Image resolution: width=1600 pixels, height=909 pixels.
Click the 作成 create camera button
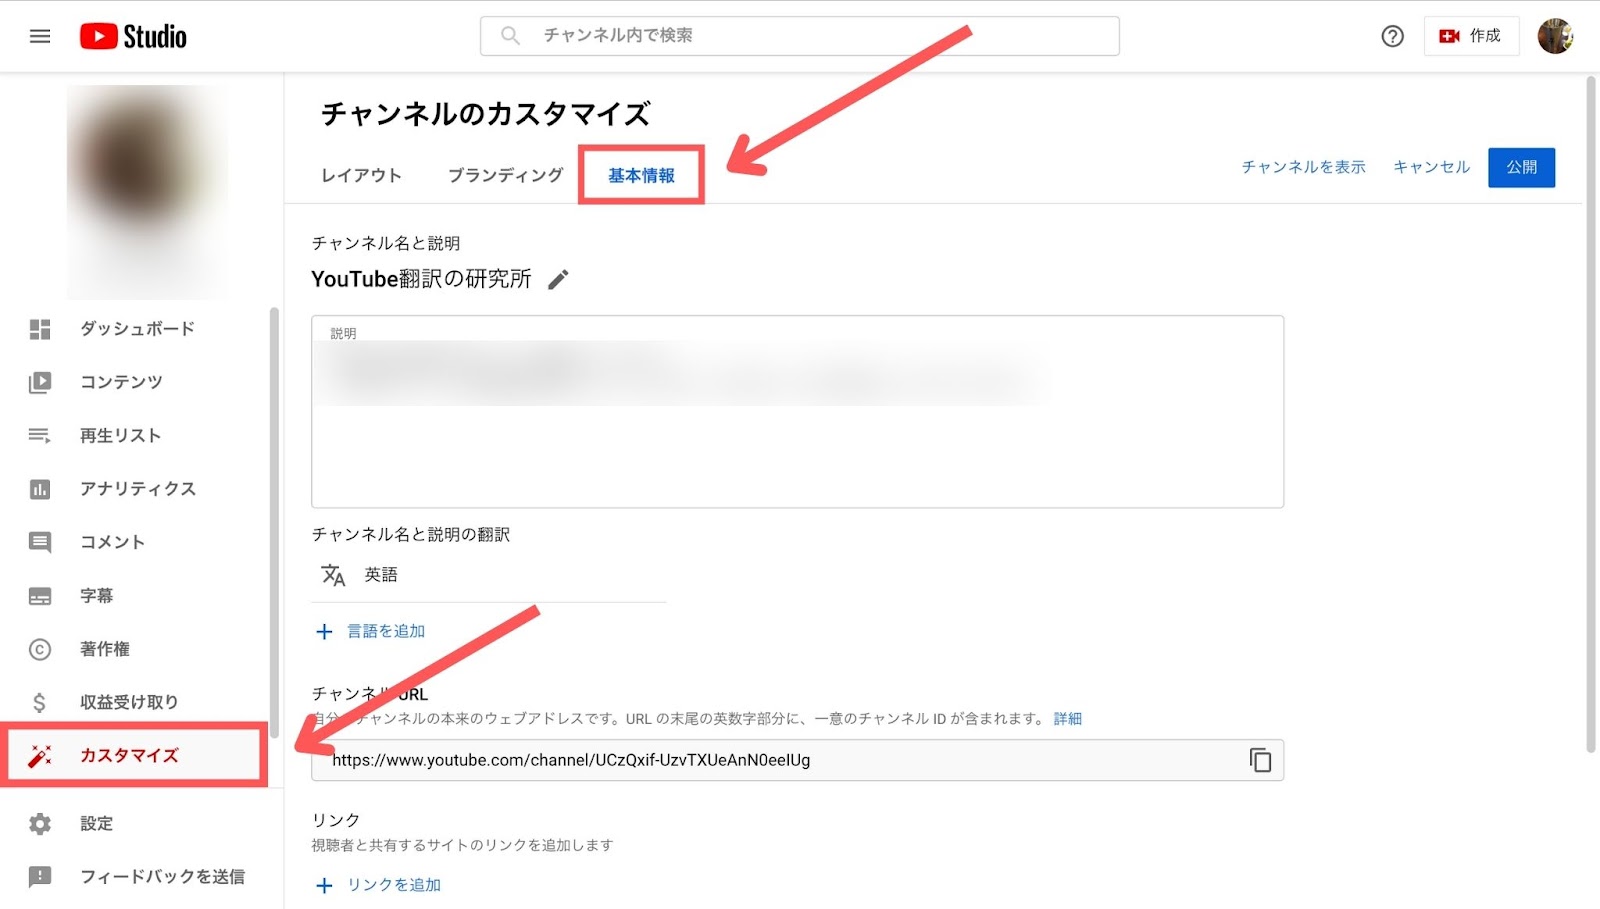(1471, 36)
